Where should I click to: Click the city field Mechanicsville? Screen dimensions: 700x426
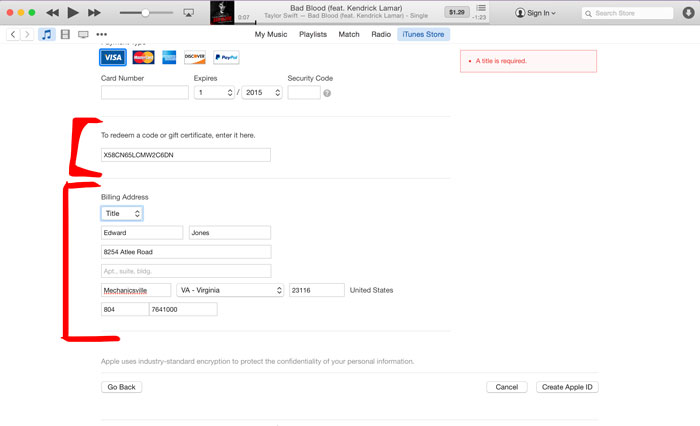[x=136, y=290]
